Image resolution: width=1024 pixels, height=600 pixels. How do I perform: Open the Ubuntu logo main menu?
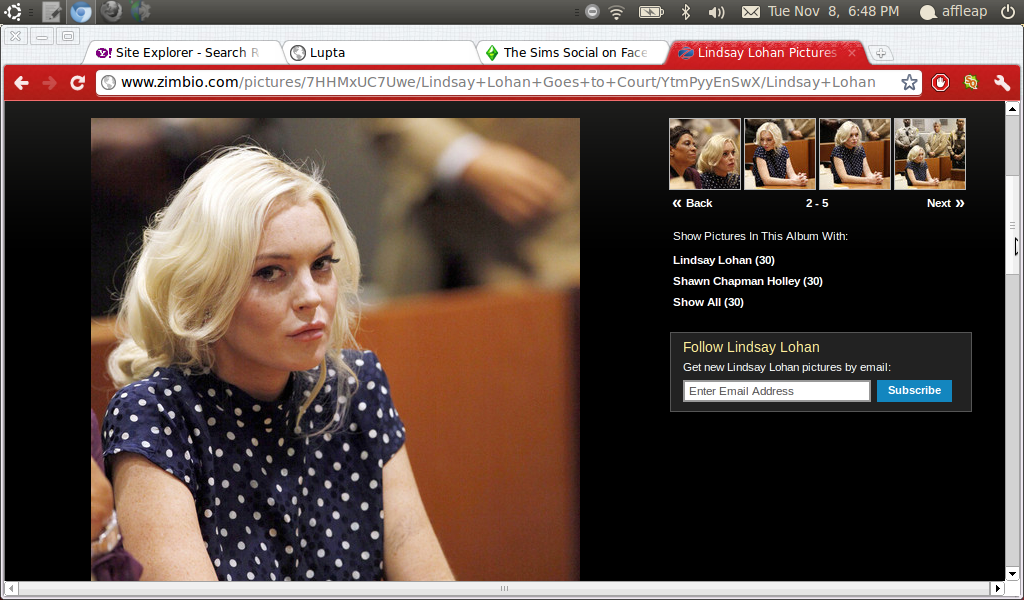(x=13, y=12)
